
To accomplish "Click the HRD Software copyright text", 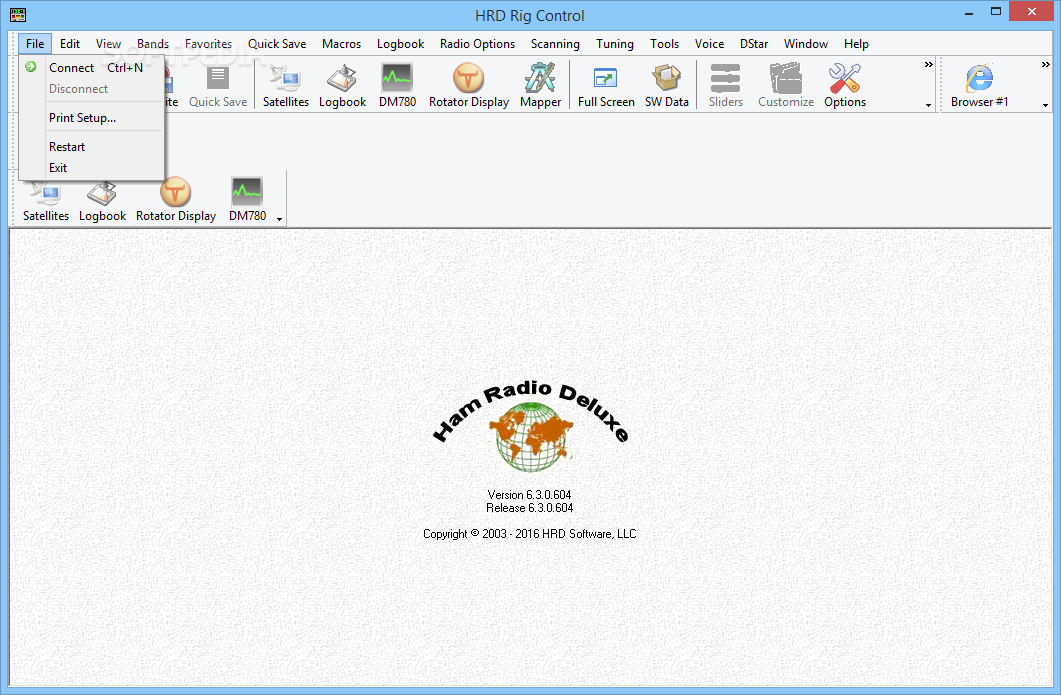I will click(x=529, y=534).
